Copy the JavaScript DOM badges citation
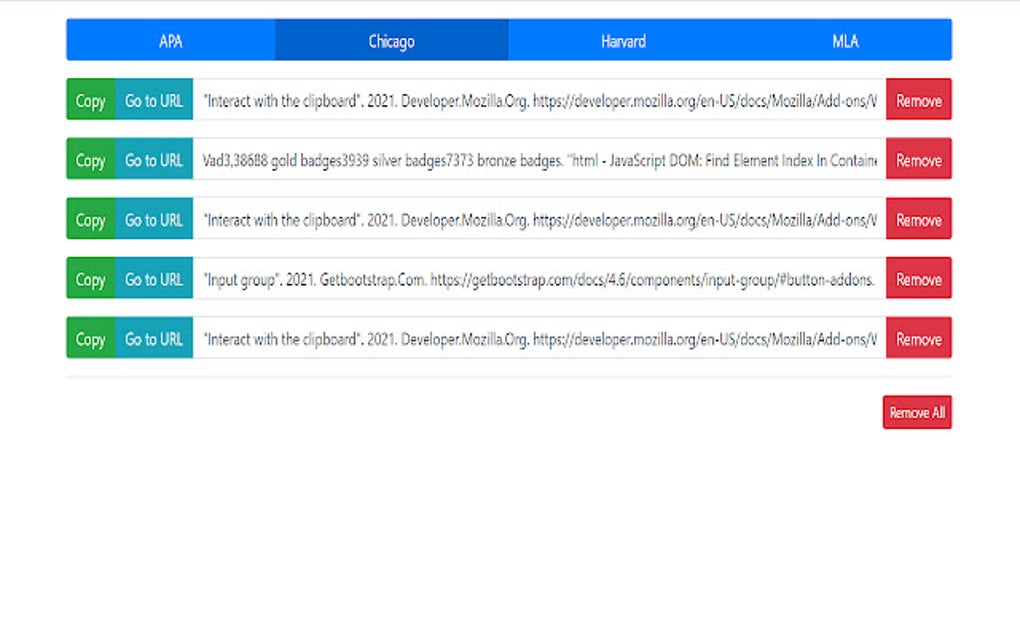The height and width of the screenshot is (638, 1020). coord(89,159)
